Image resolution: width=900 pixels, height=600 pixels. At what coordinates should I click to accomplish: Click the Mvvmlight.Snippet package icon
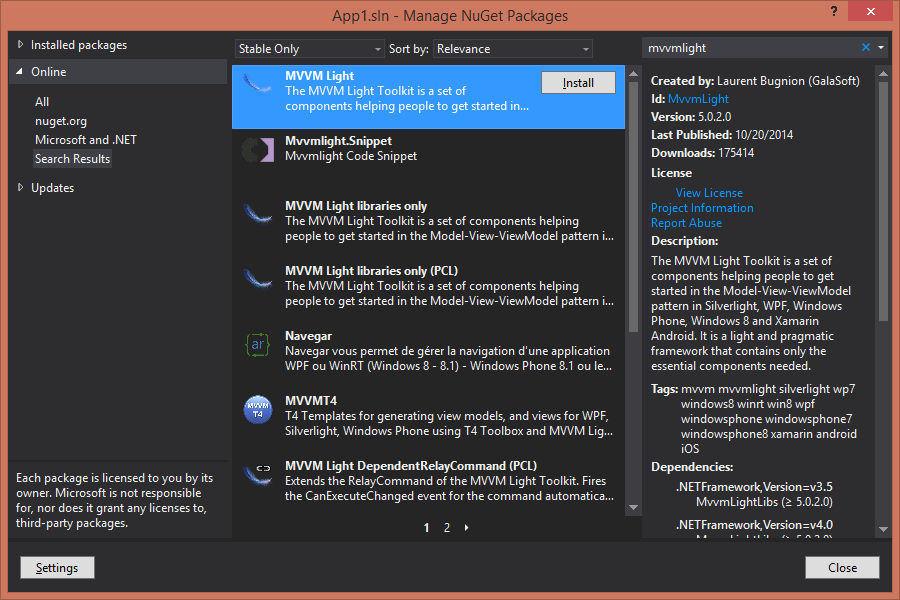point(258,150)
